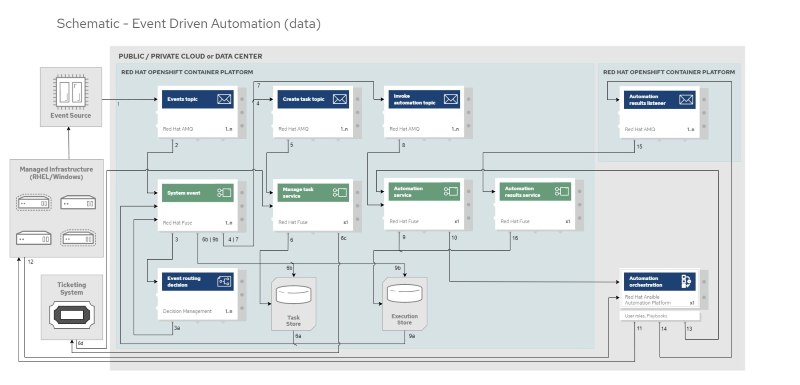Click the '6c' step label
This screenshot has height=385, width=800.
pyautogui.click(x=344, y=238)
